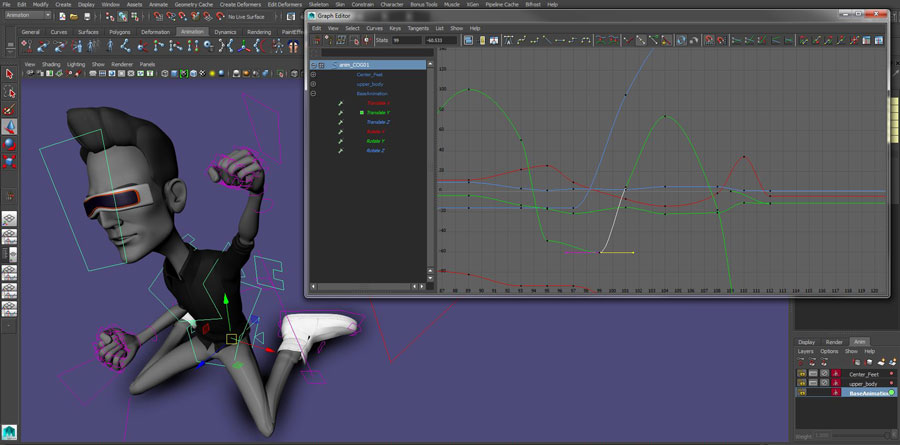This screenshot has width=900, height=445.
Task: Open Layers menu in layer editor
Action: tap(805, 351)
